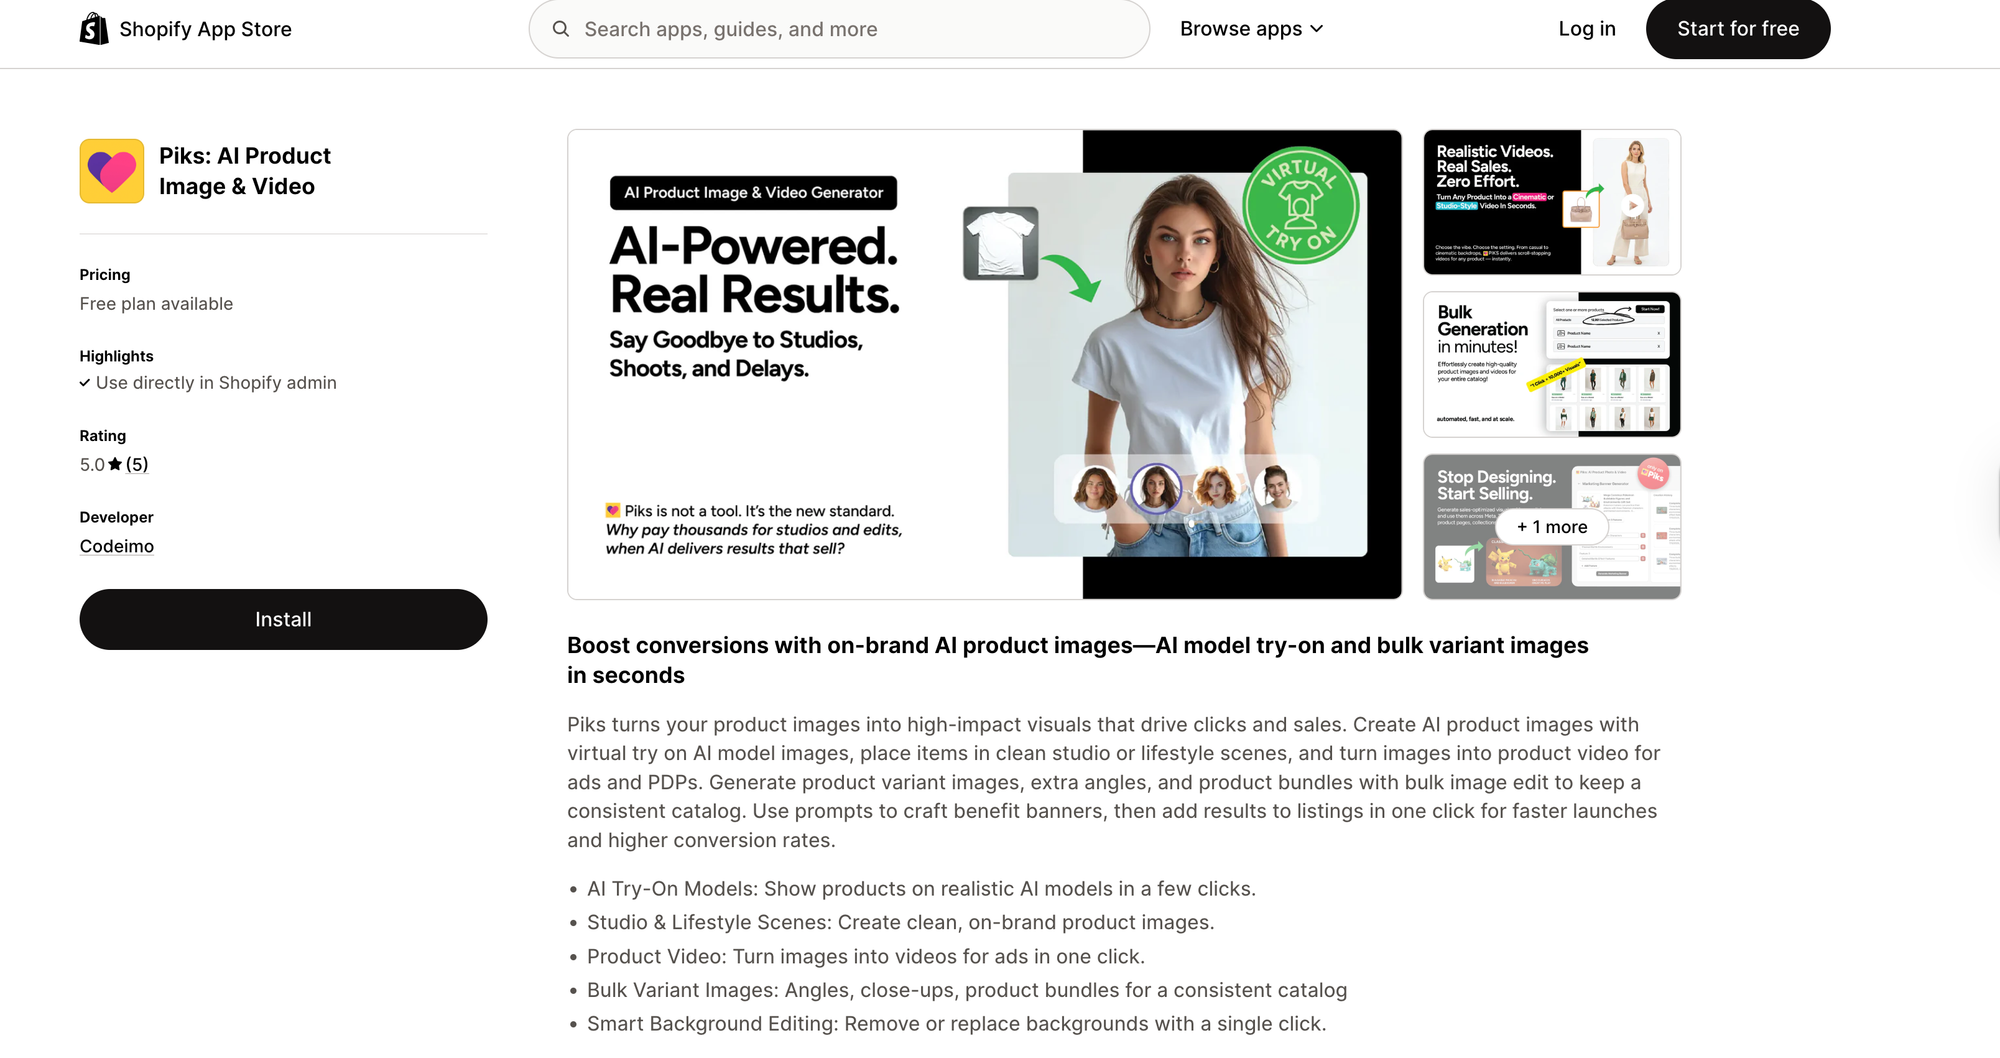The height and width of the screenshot is (1058, 2000).
Task: Click Log in
Action: click(x=1587, y=29)
